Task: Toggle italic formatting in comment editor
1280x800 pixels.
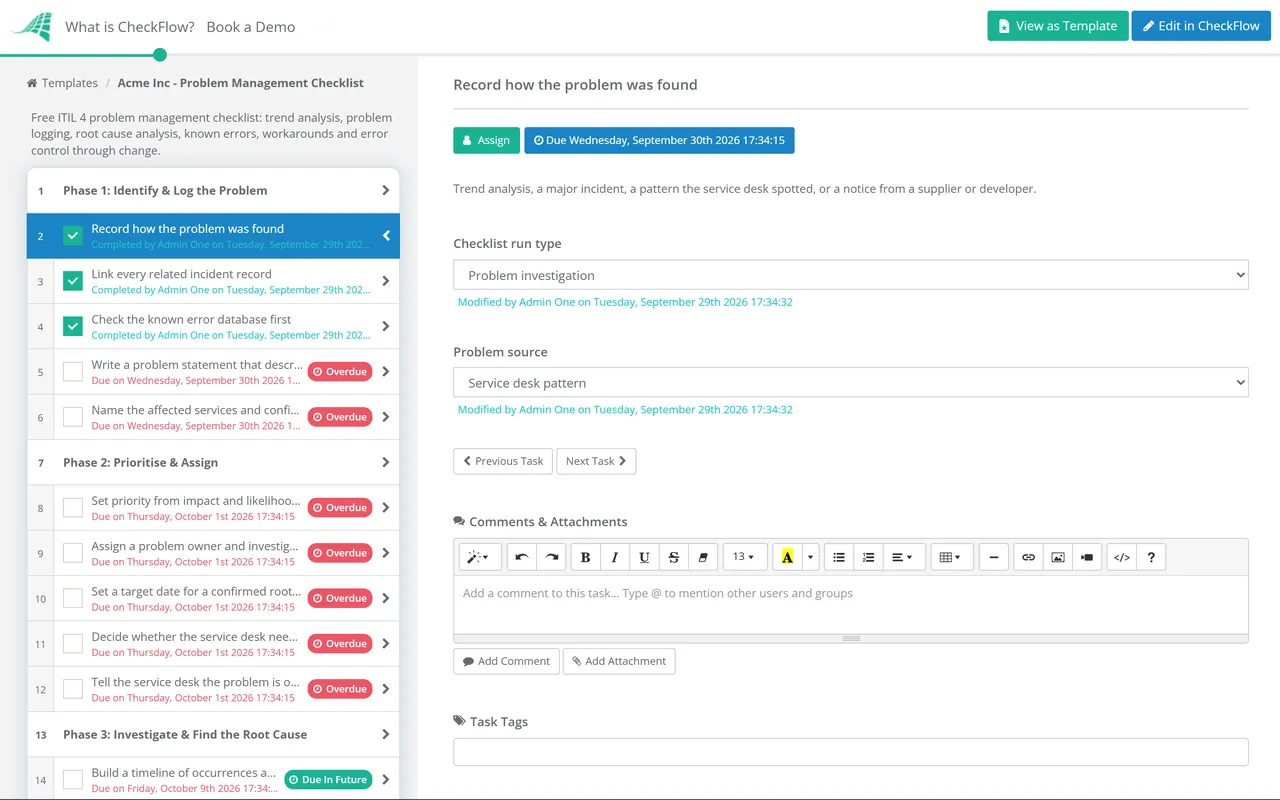Action: (x=614, y=557)
